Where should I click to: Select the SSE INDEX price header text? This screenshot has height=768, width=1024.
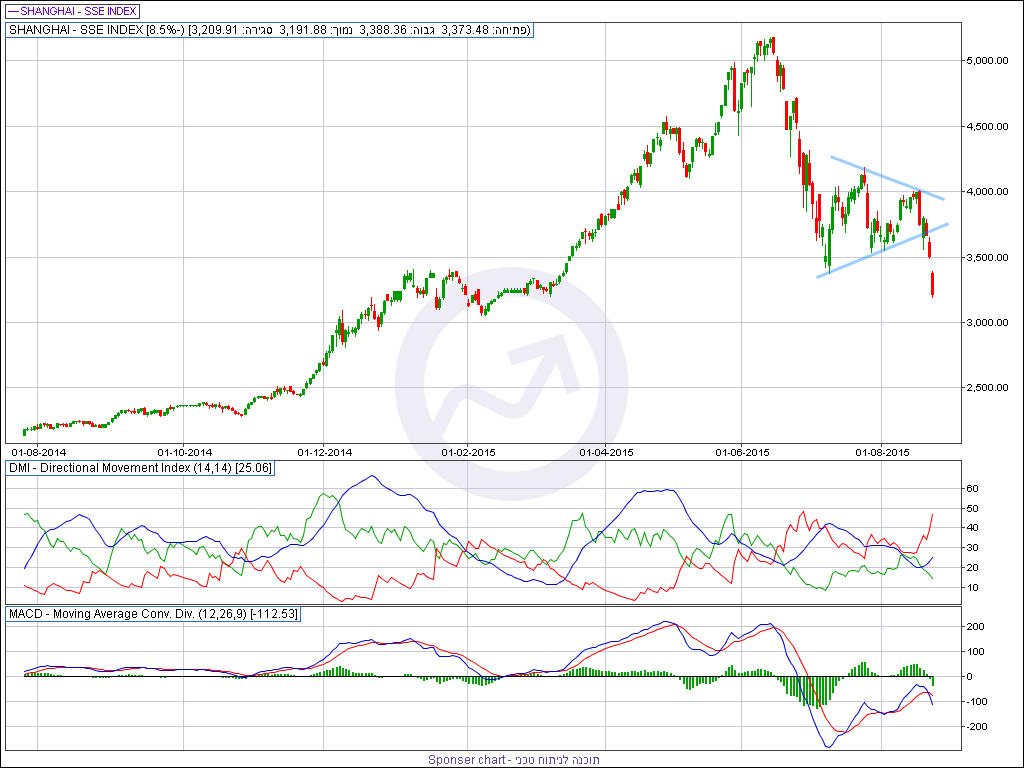[x=270, y=30]
